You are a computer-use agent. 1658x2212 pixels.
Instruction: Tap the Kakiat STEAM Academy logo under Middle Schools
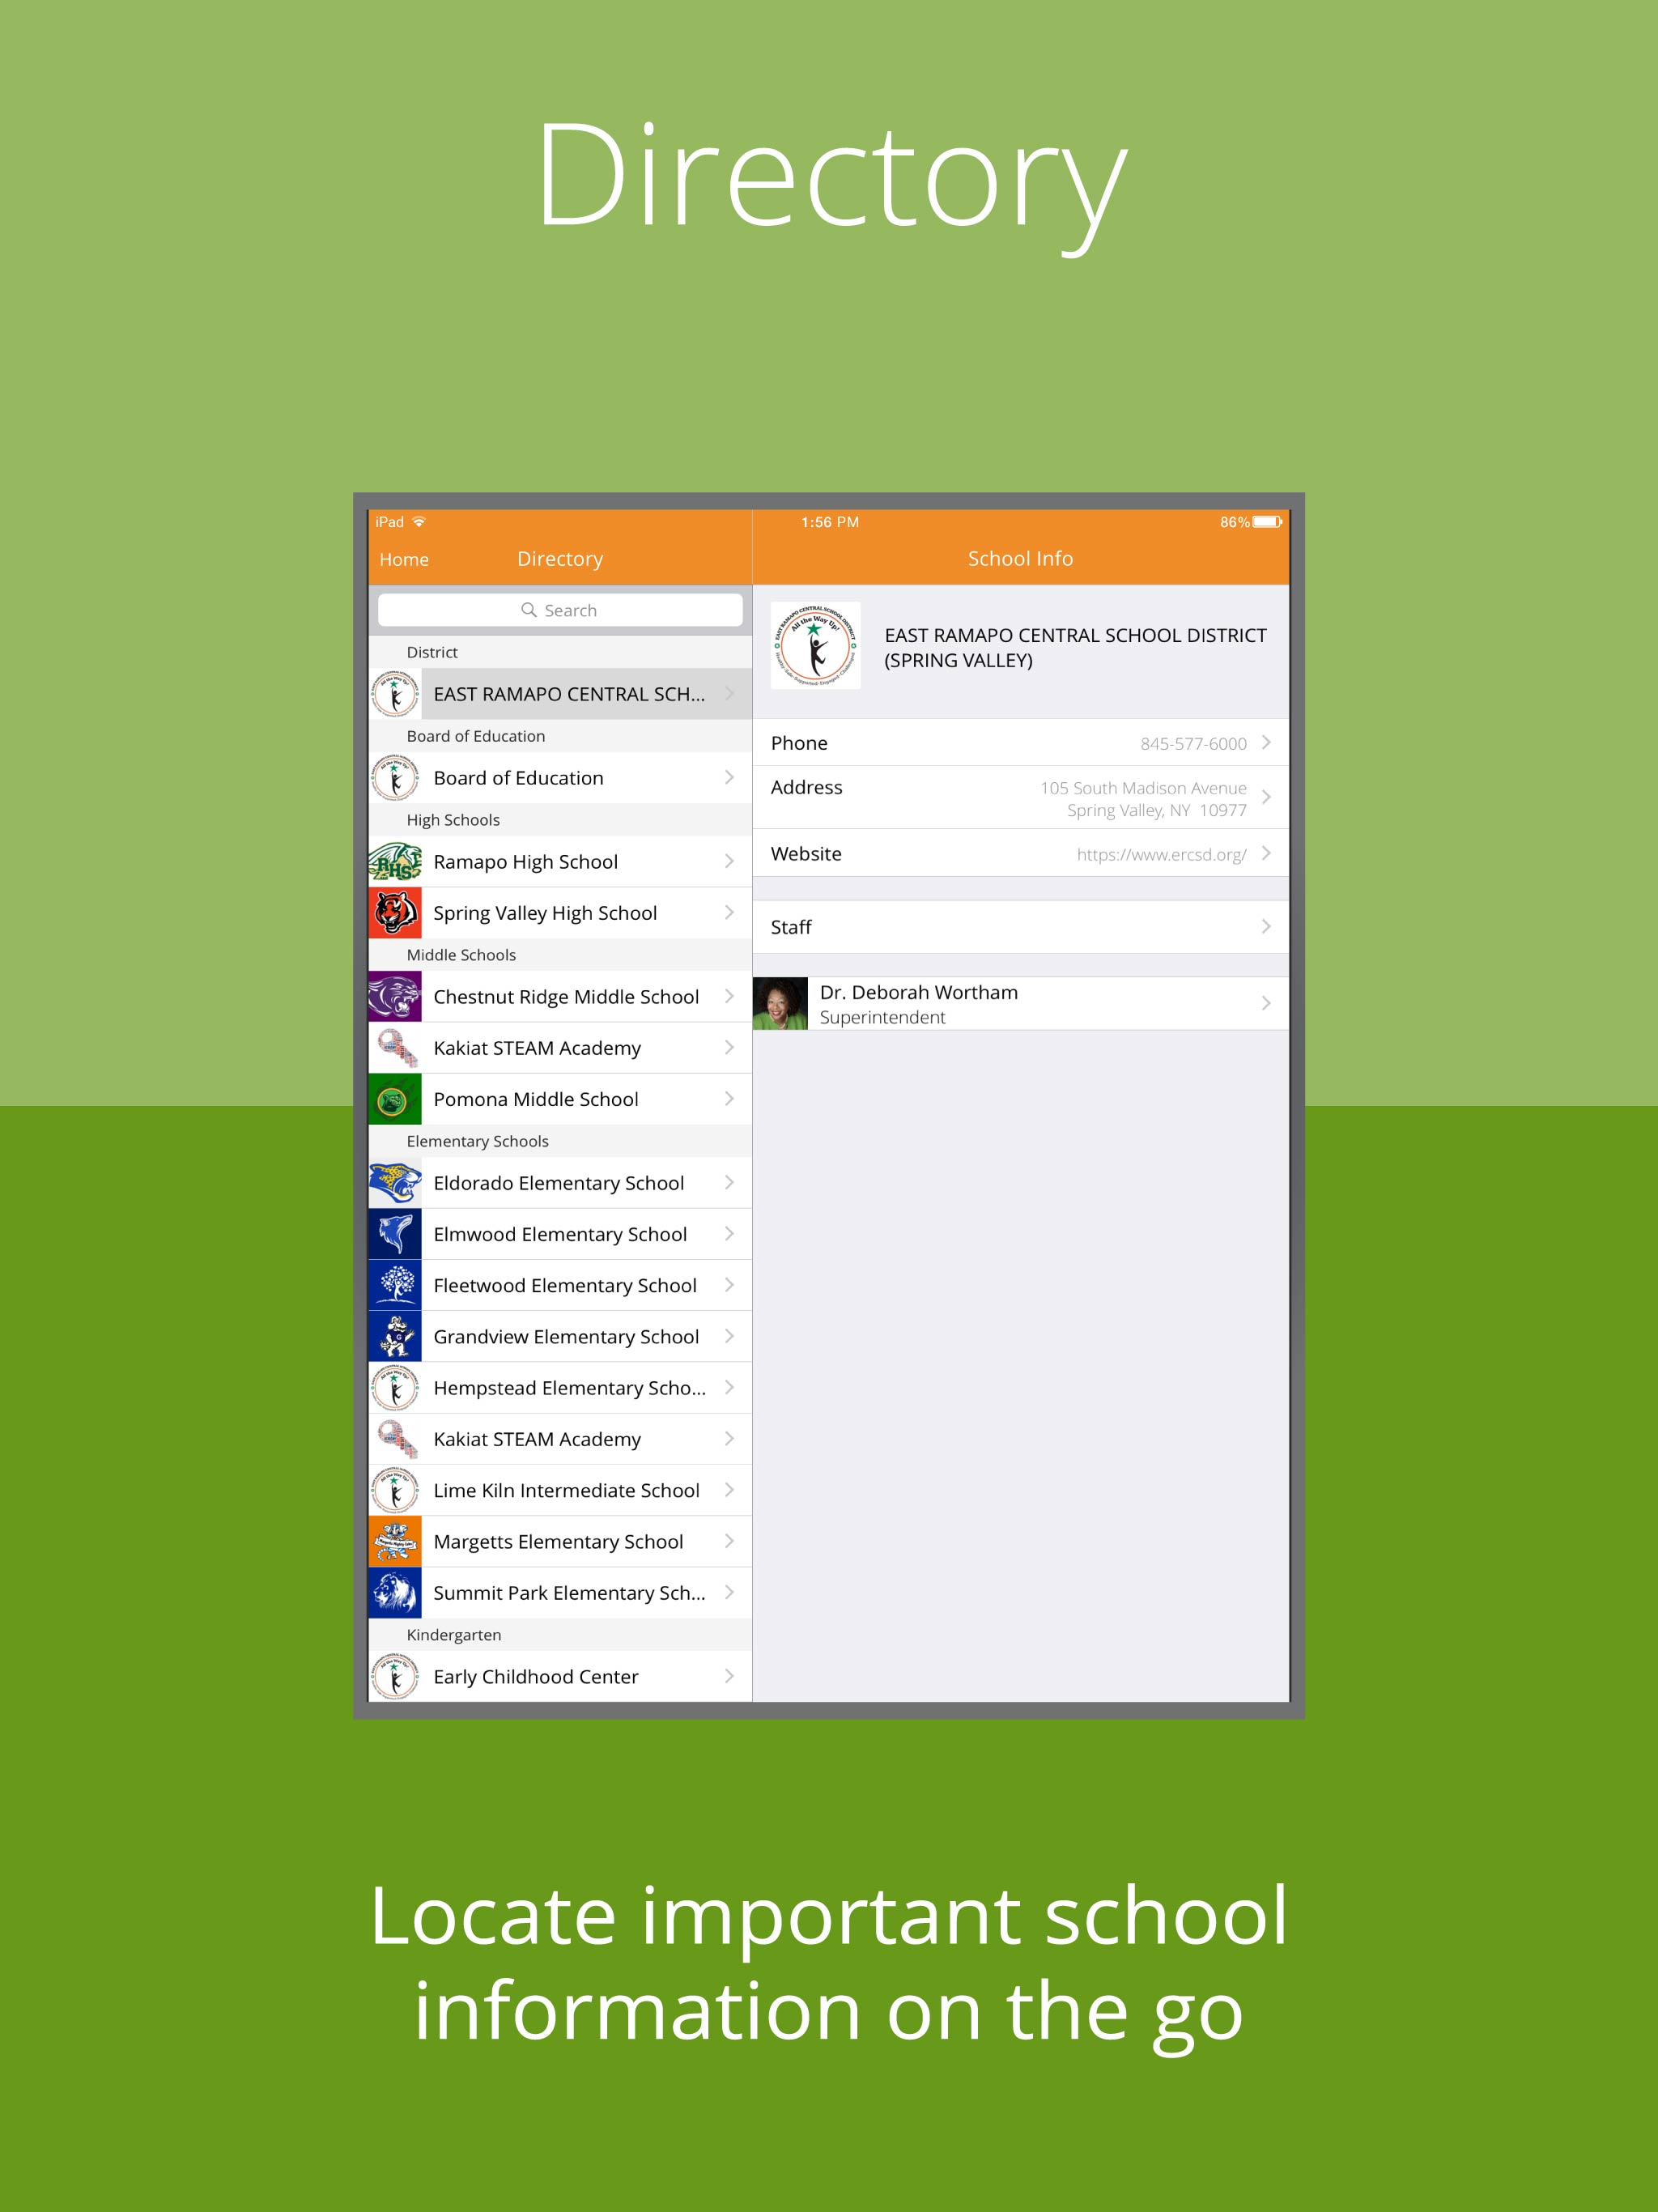pyautogui.click(x=395, y=1048)
